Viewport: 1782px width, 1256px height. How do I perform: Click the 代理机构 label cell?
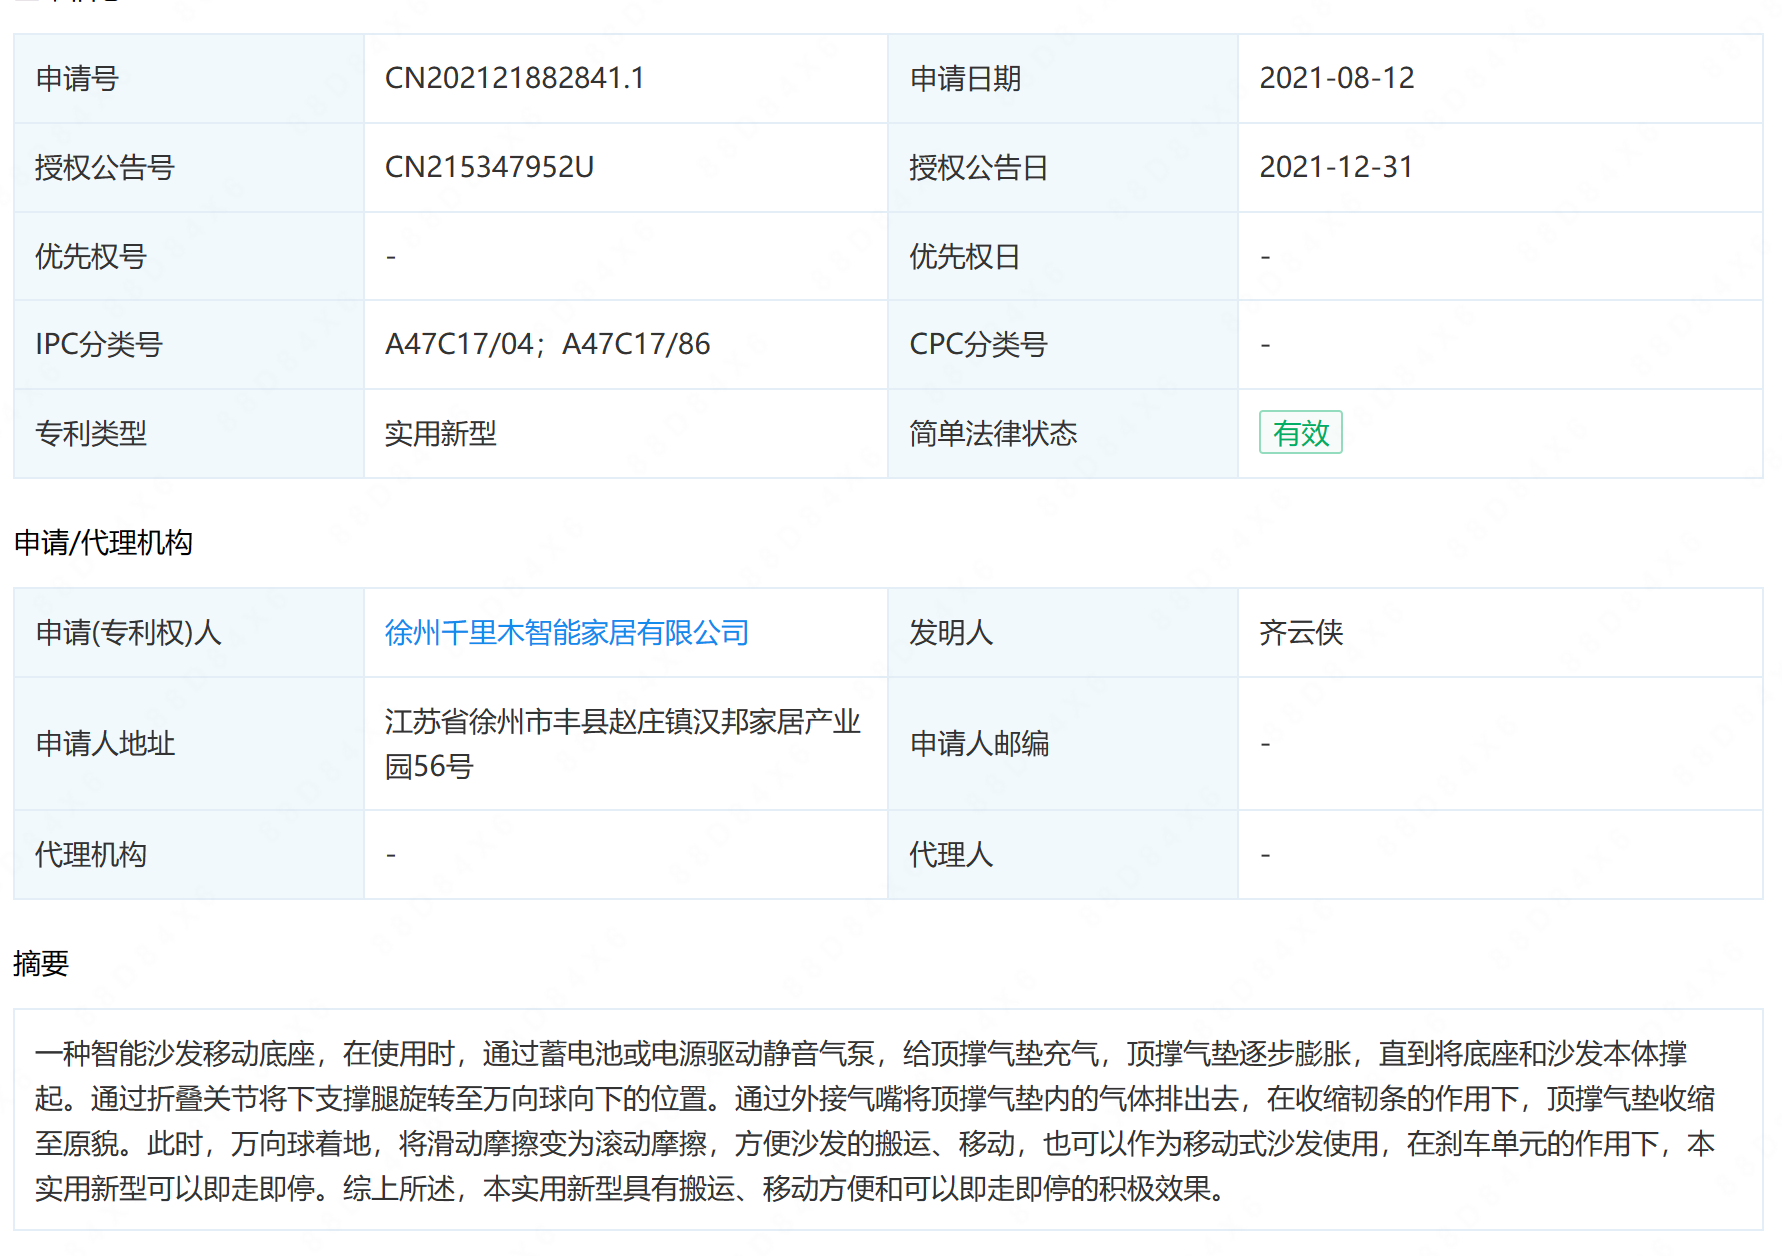click(x=189, y=855)
